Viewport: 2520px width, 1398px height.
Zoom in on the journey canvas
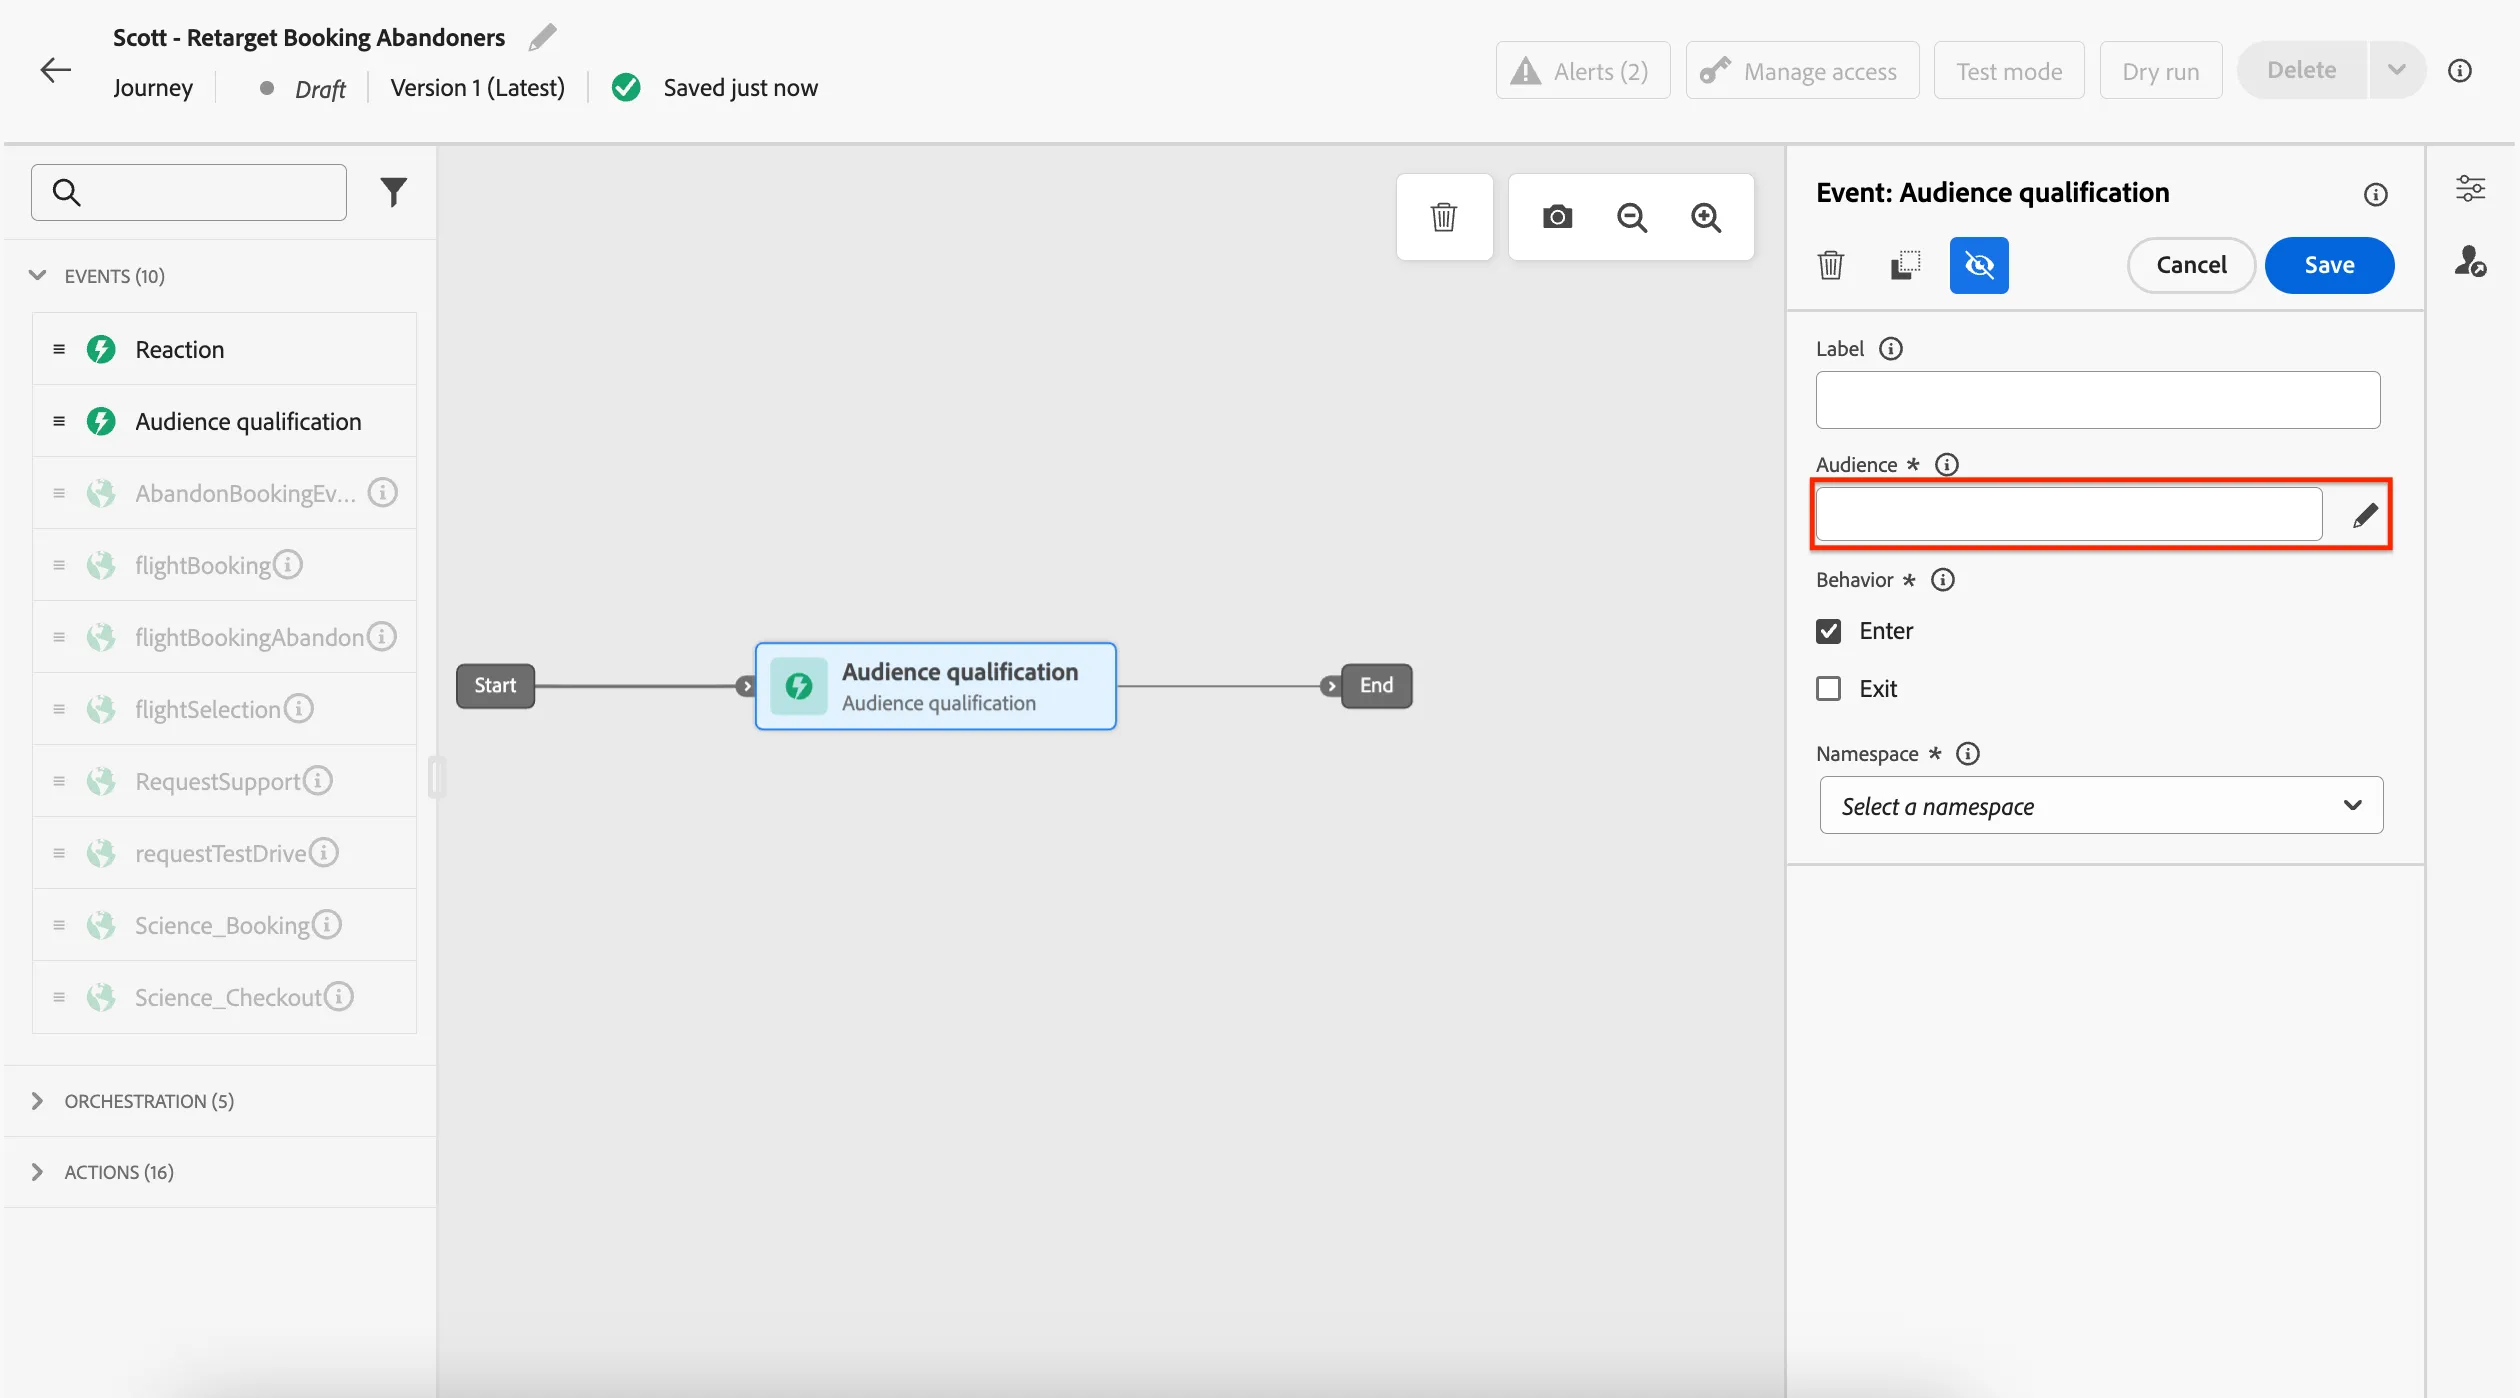[x=1706, y=217]
